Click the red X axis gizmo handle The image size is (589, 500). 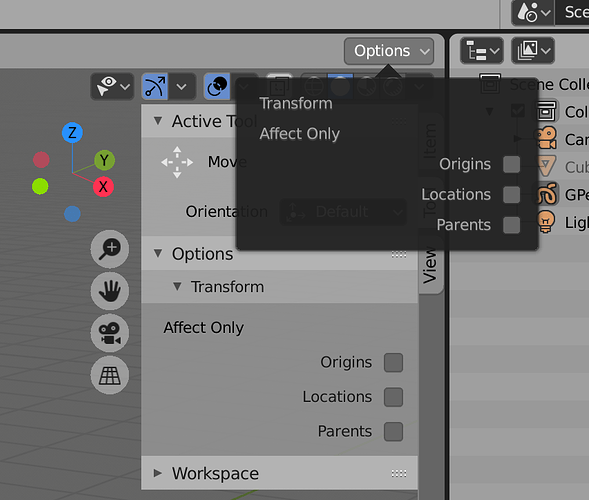coord(103,187)
